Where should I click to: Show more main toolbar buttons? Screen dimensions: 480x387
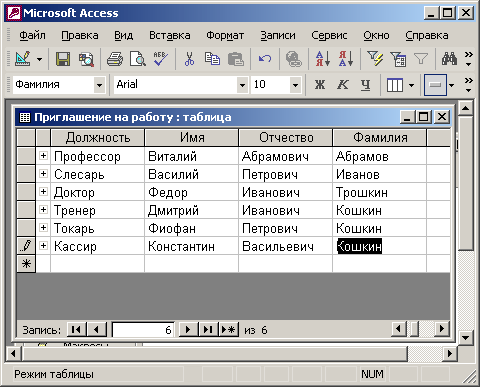coord(469,59)
